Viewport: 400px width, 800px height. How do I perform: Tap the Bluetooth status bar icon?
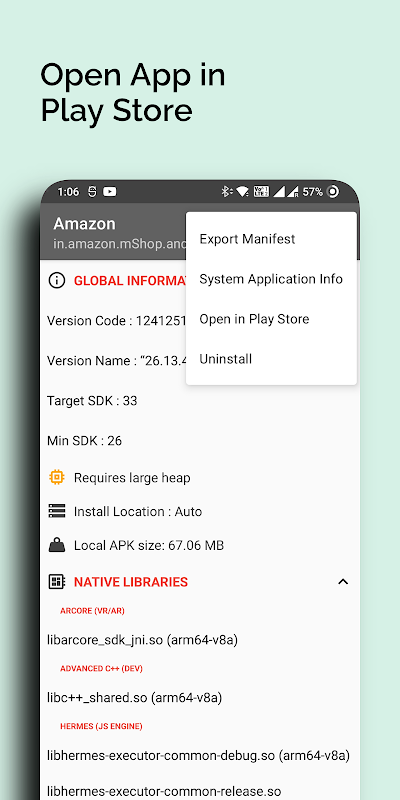(x=226, y=192)
